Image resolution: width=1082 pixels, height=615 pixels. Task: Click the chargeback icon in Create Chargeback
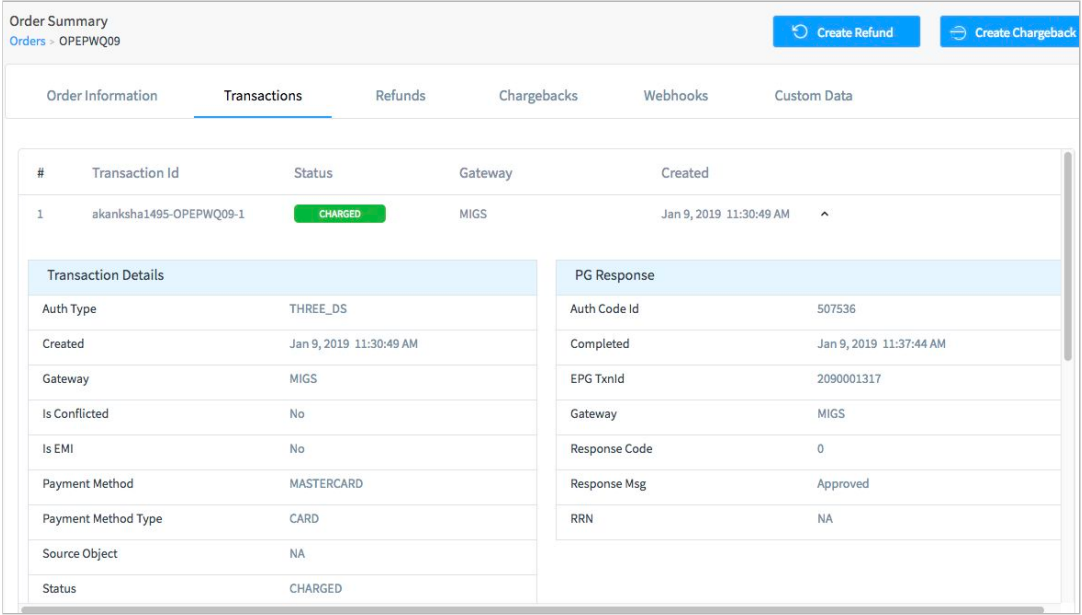958,32
